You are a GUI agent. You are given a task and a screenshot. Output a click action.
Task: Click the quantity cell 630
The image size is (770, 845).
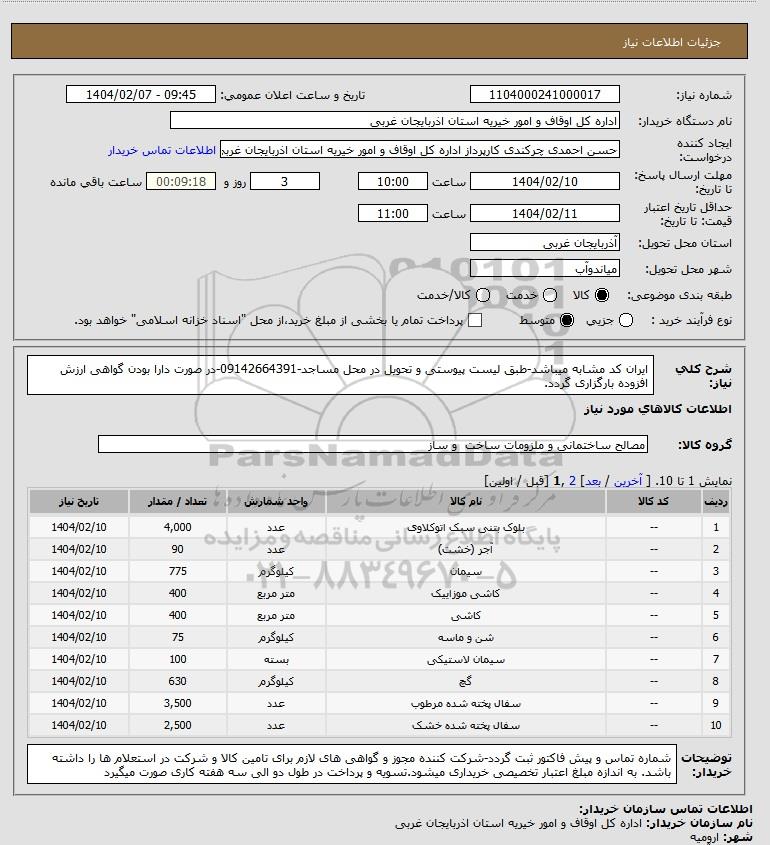(177, 681)
